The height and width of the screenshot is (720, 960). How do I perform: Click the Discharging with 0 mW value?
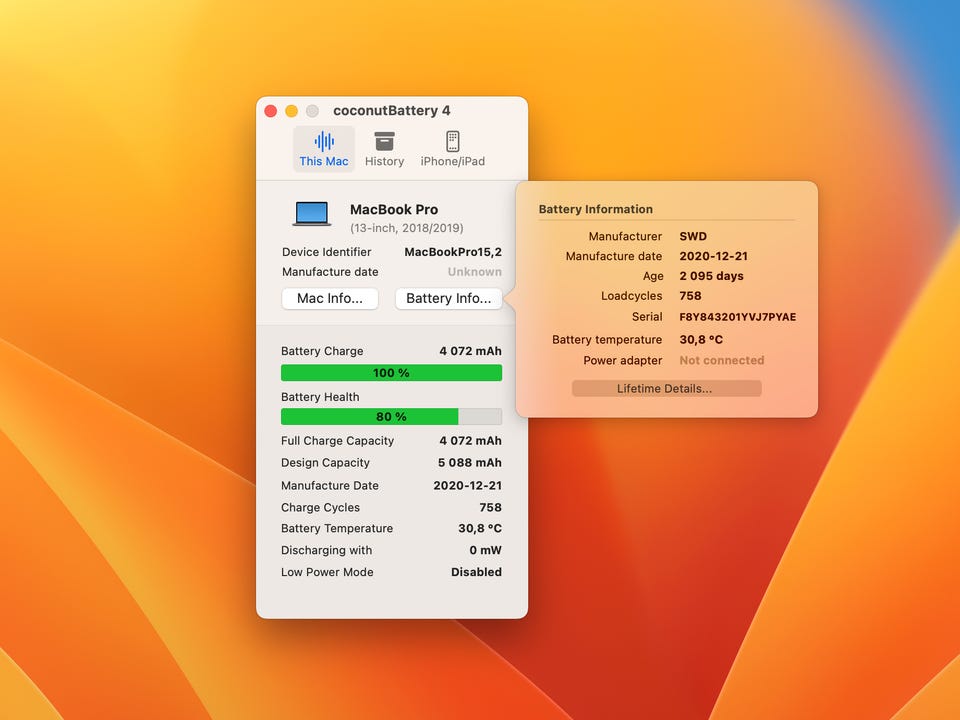(486, 550)
